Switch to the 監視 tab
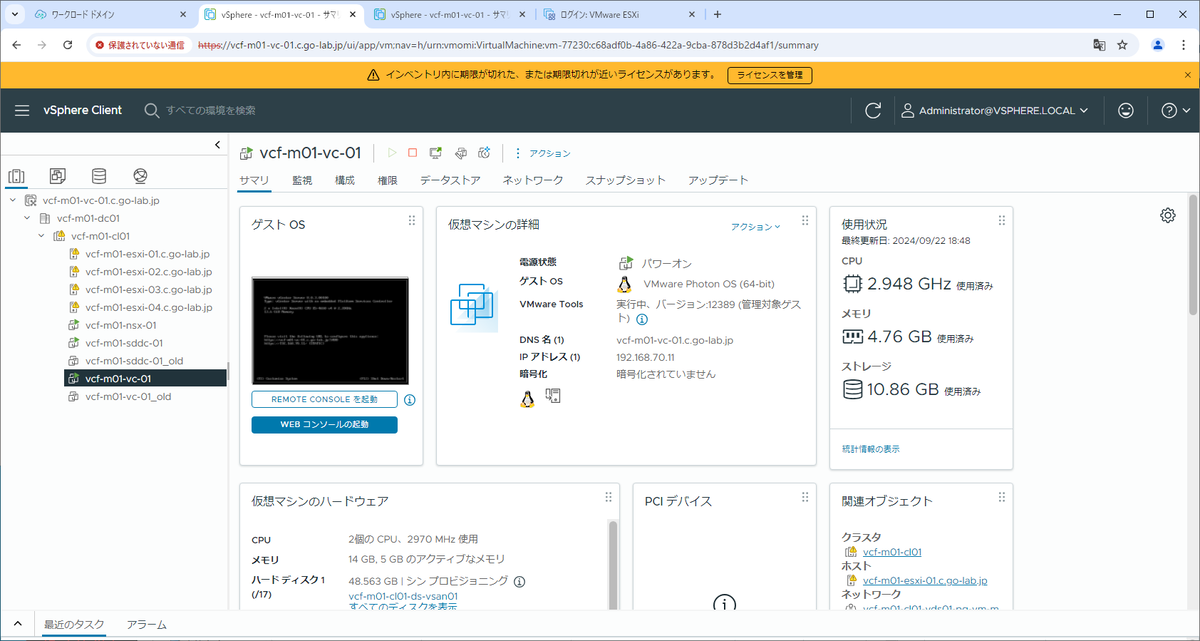The width and height of the screenshot is (1200, 641). (x=302, y=180)
